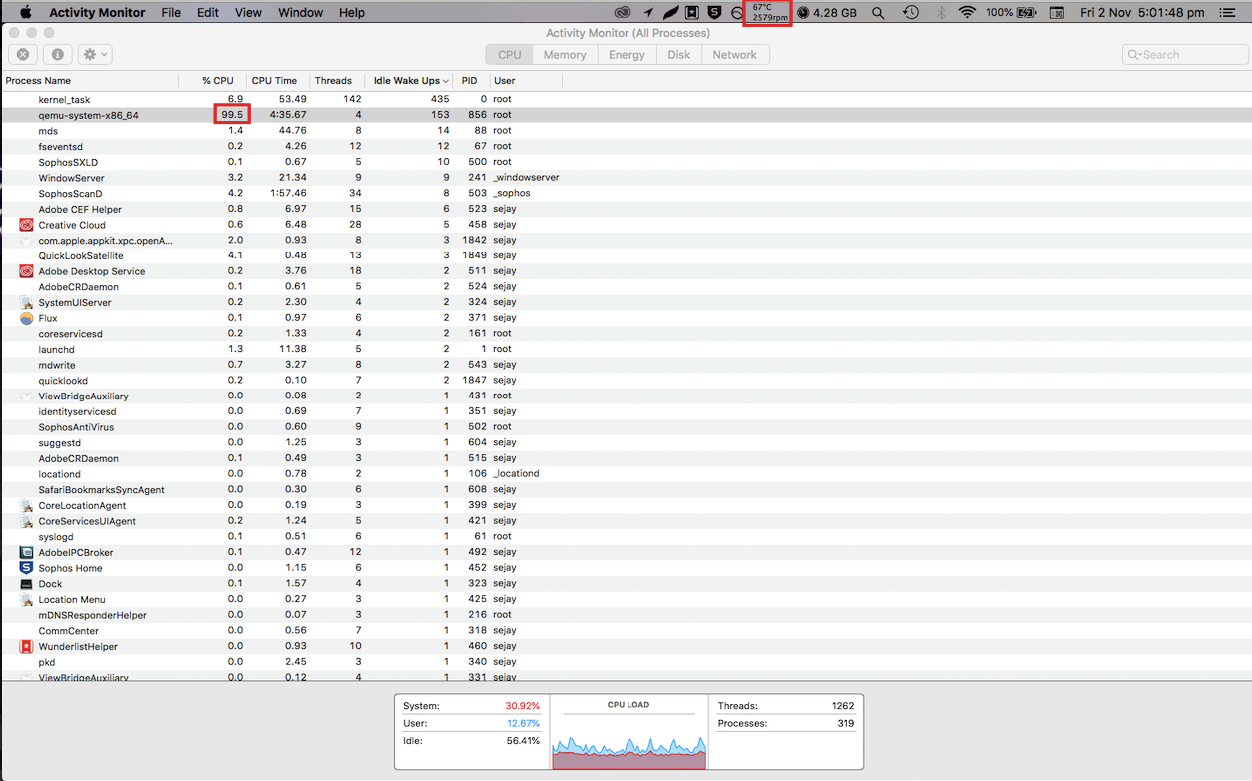The width and height of the screenshot is (1252, 781).
Task: Open the File menu
Action: 171,12
